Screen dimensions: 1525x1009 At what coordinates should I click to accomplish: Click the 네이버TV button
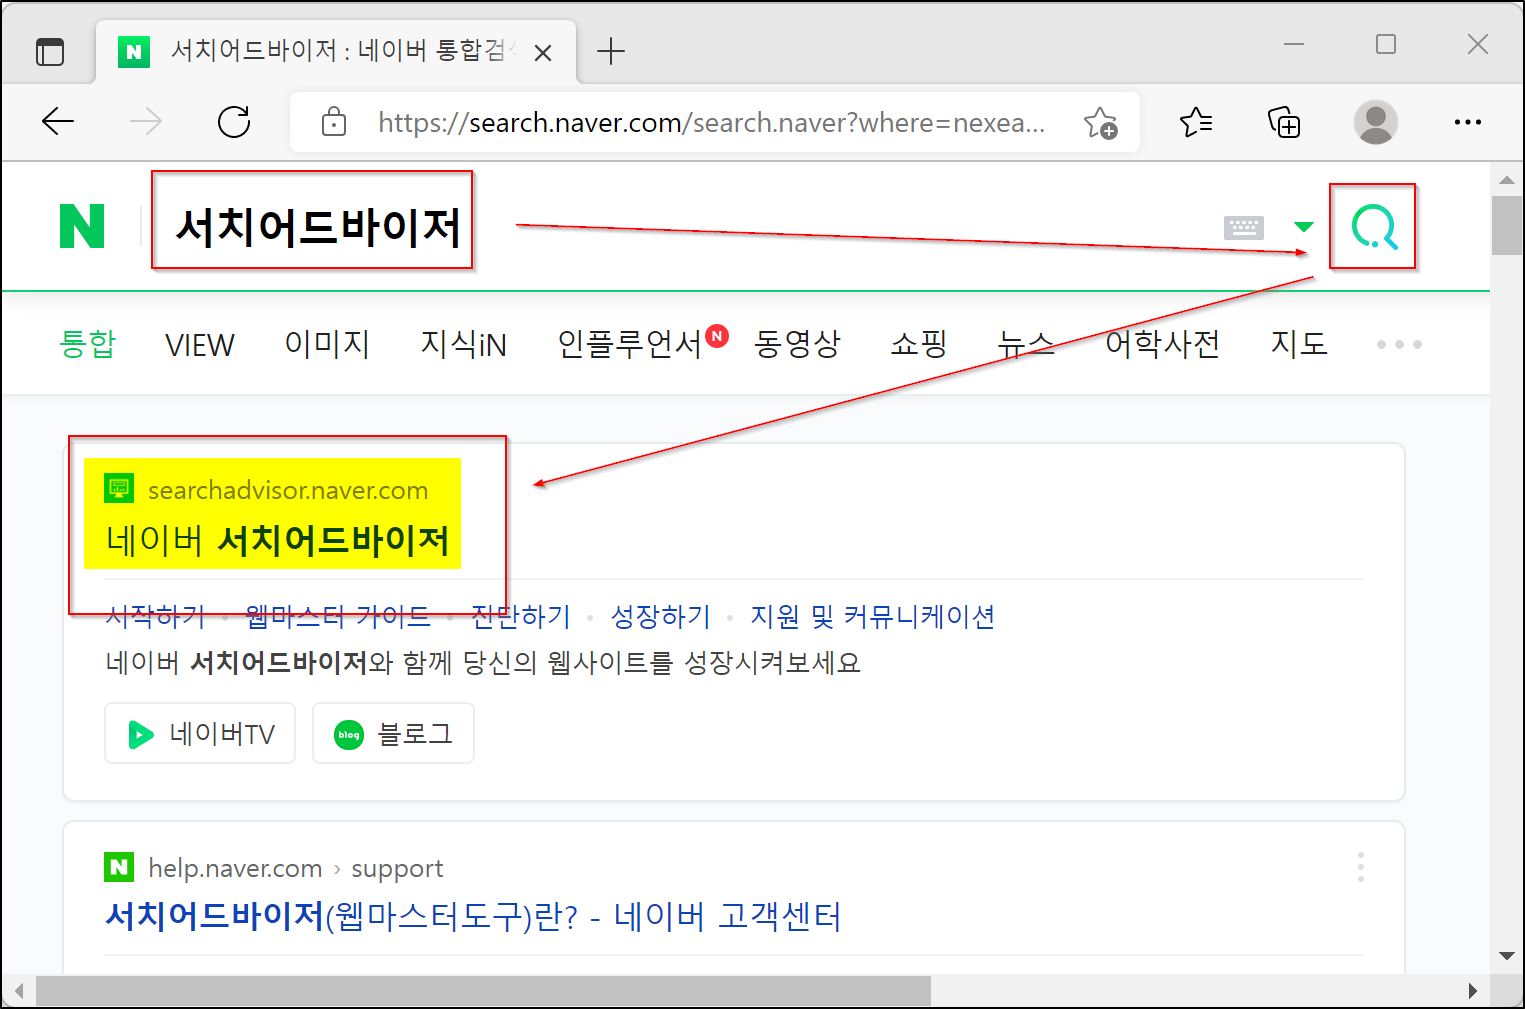[x=200, y=733]
